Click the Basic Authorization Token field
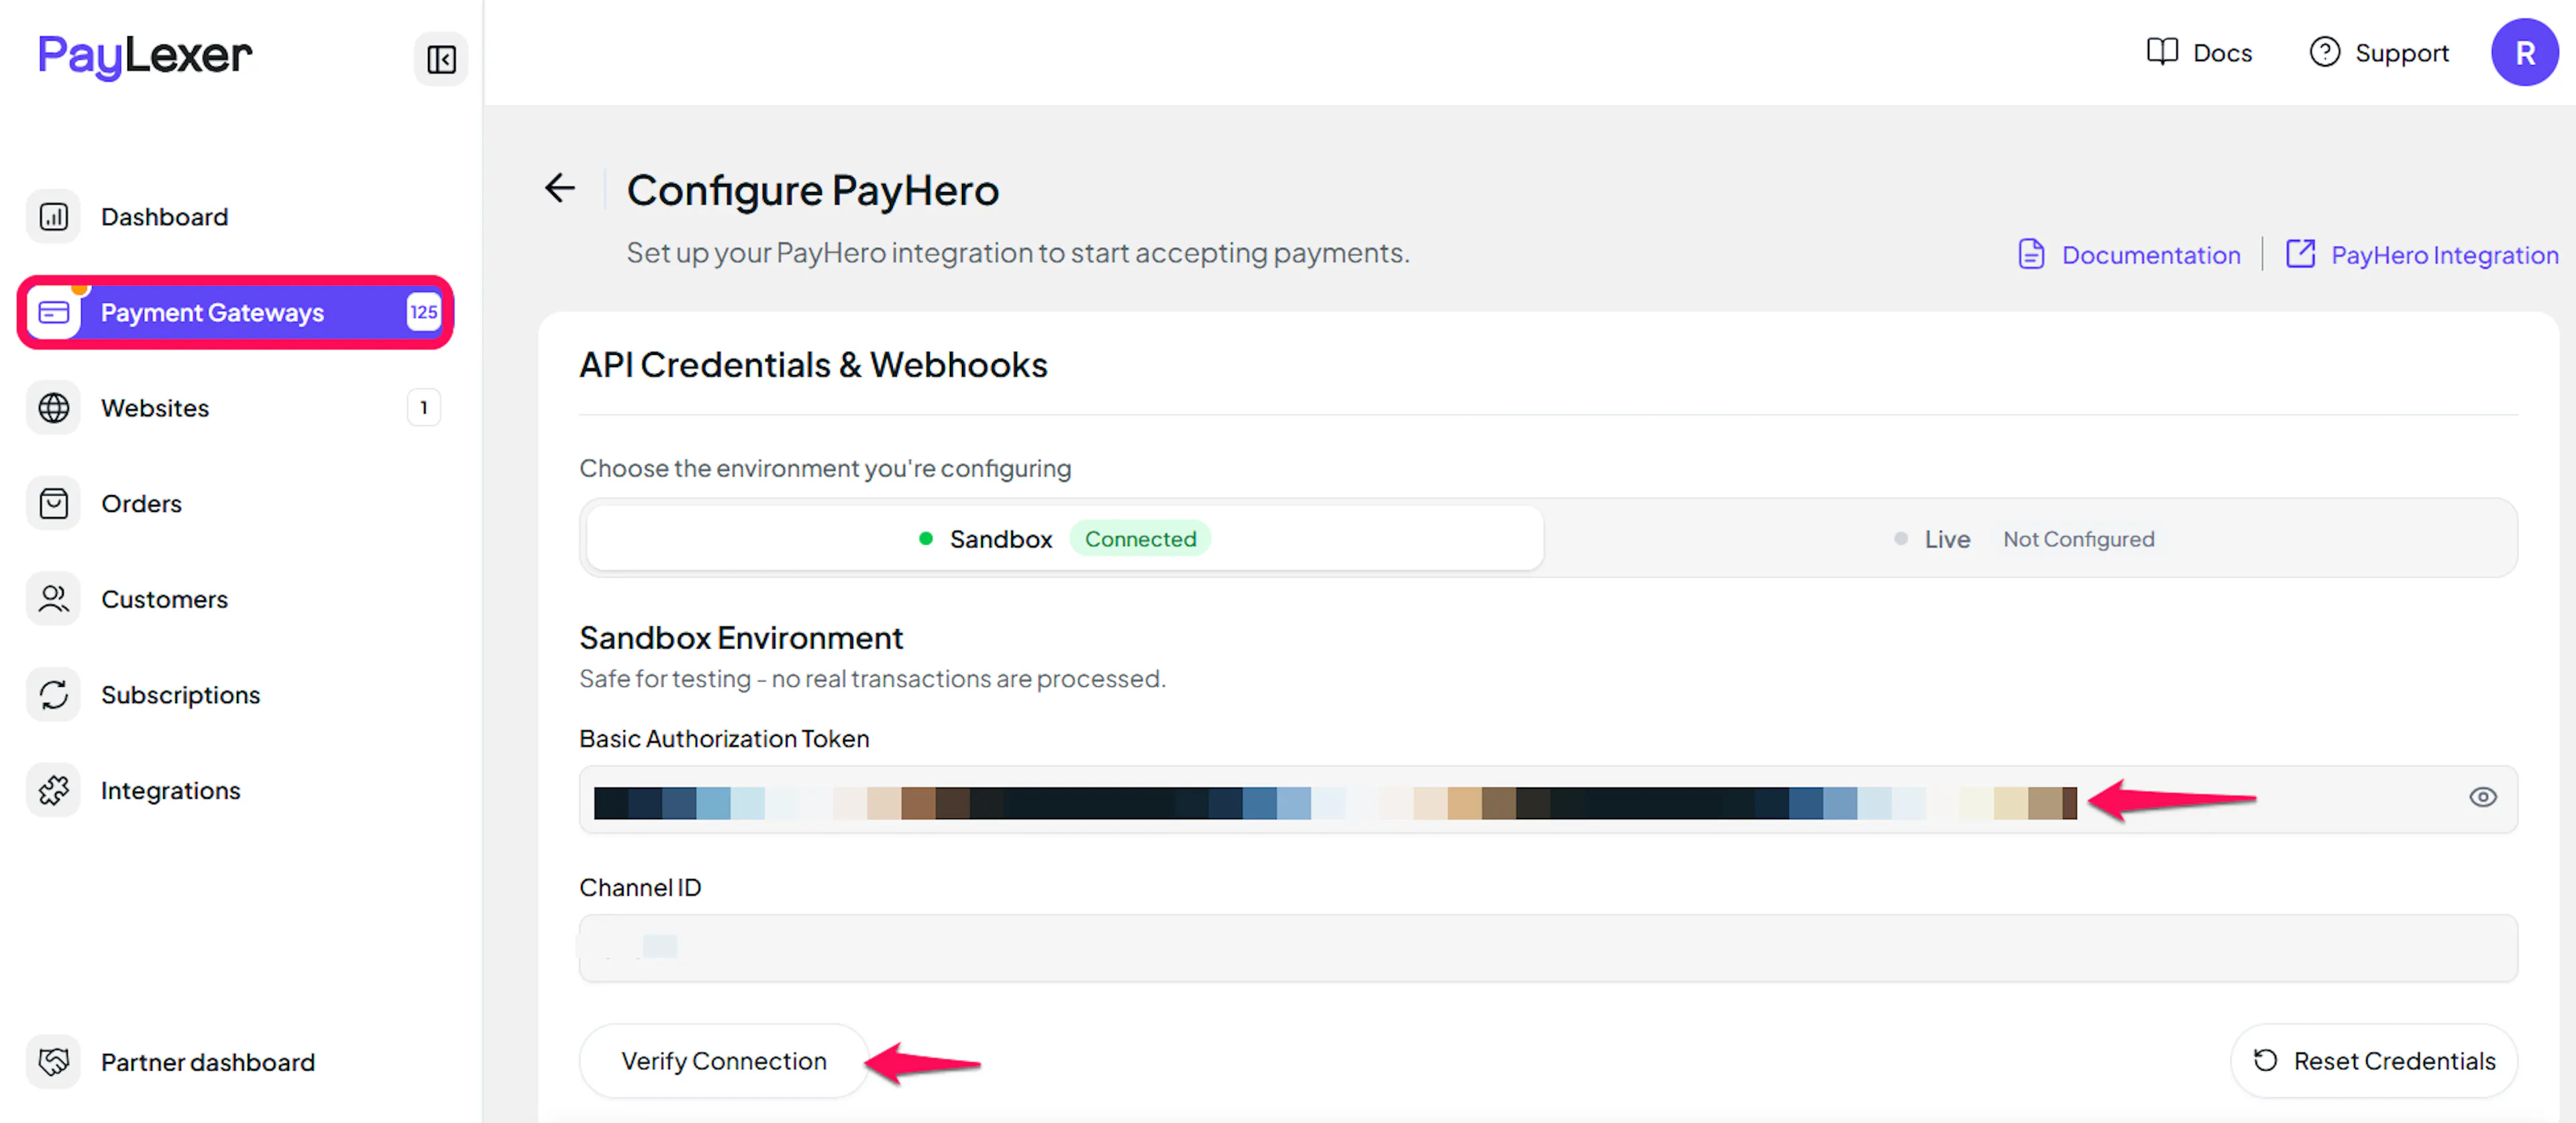 1548,799
